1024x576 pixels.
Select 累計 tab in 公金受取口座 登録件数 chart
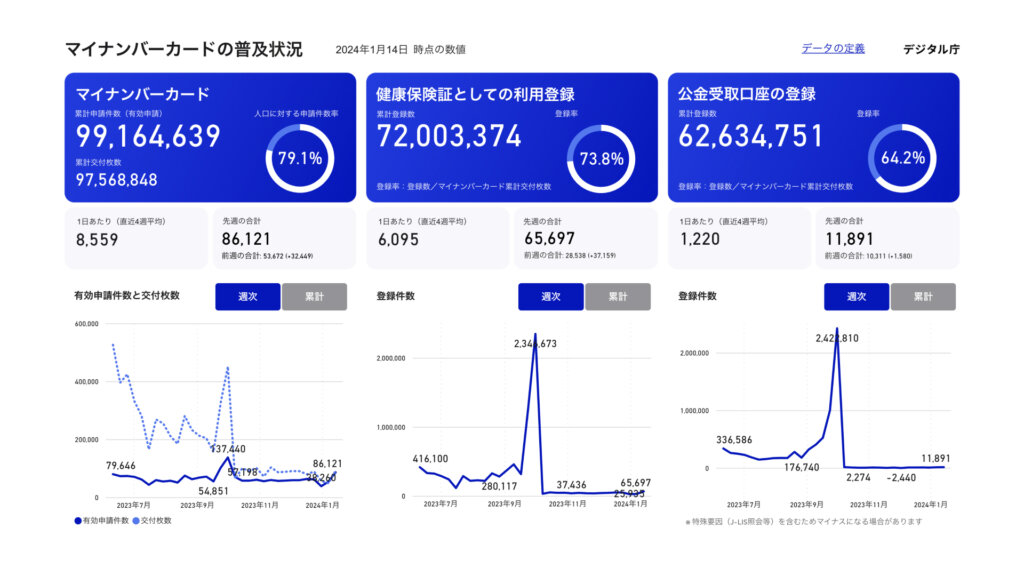(x=923, y=296)
